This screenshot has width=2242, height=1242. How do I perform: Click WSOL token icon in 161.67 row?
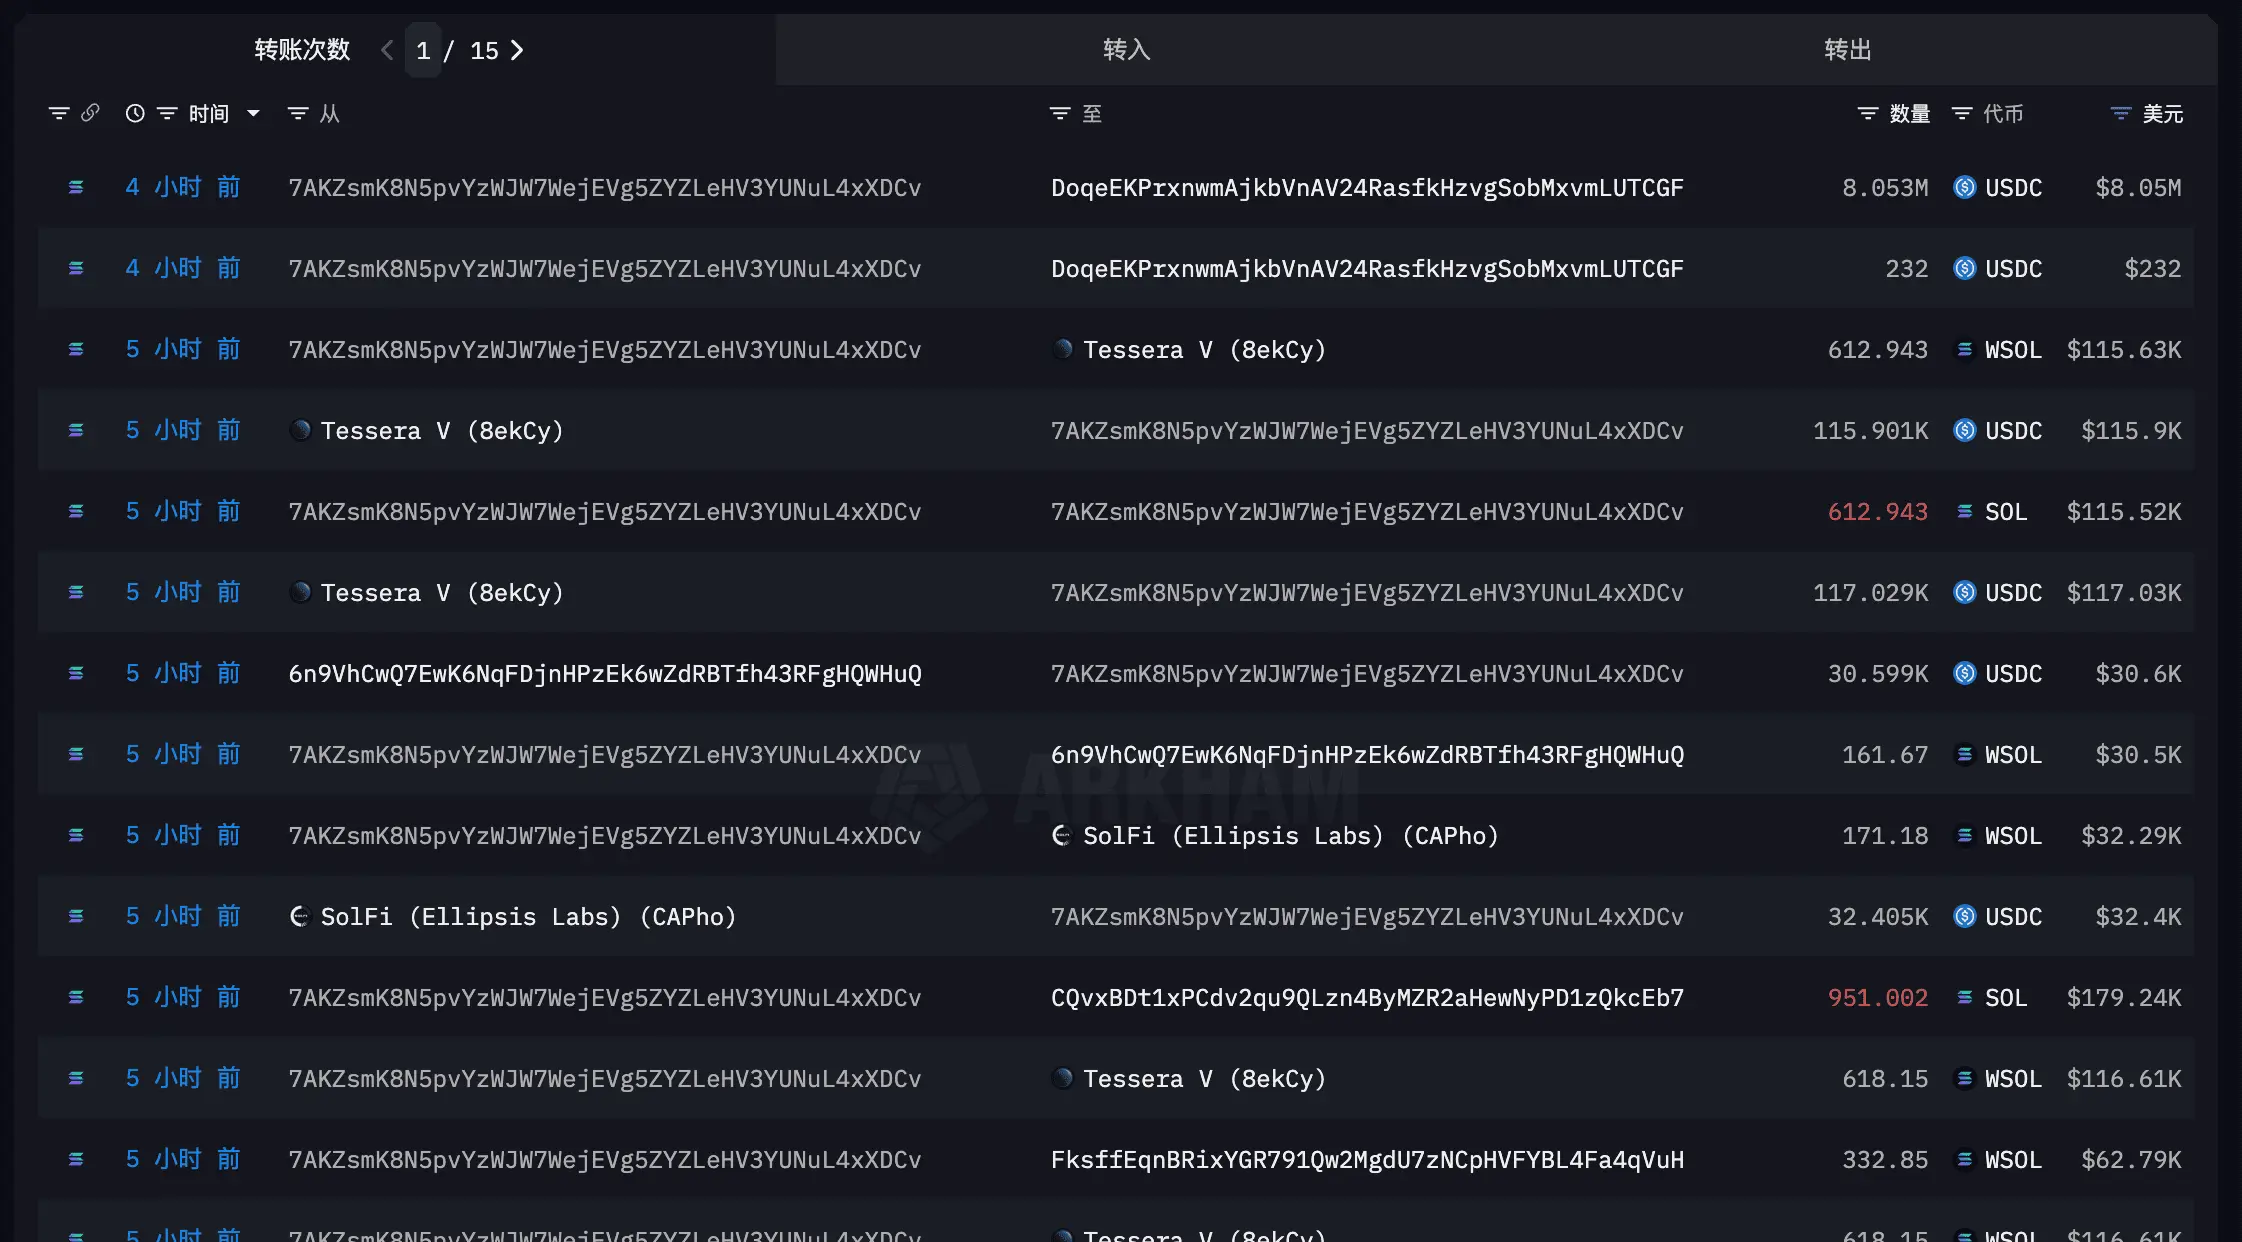1964,755
